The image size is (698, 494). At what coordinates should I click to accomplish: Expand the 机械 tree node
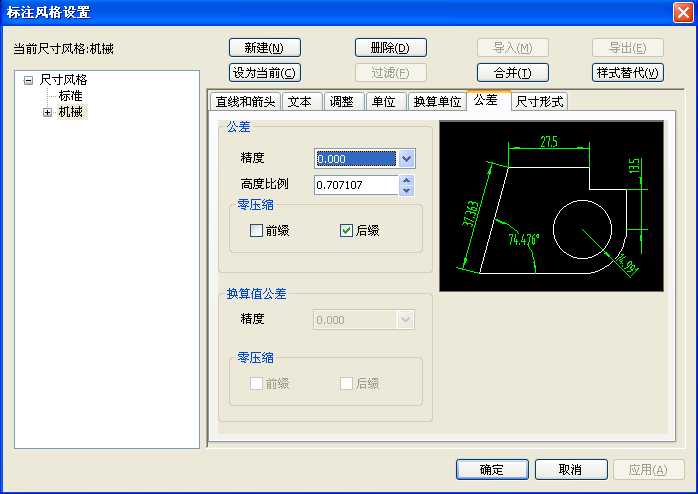point(47,113)
